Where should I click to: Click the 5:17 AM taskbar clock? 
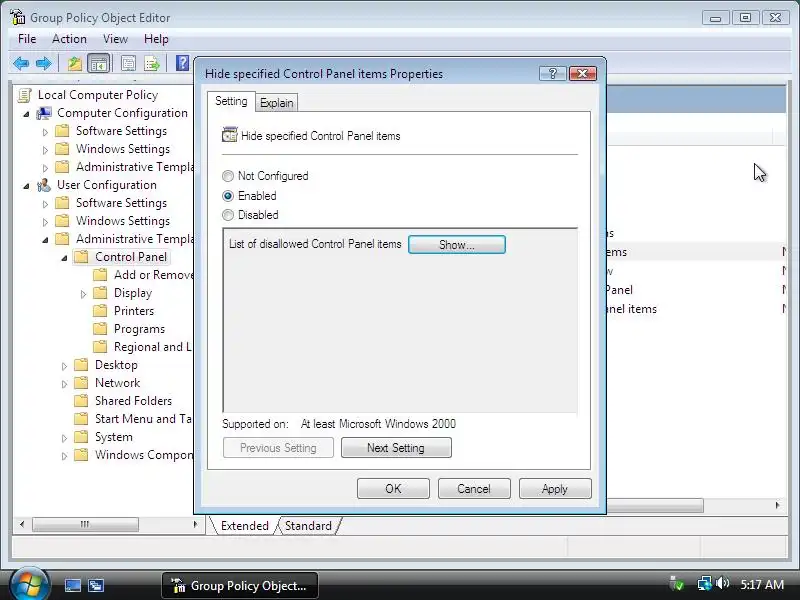click(762, 584)
